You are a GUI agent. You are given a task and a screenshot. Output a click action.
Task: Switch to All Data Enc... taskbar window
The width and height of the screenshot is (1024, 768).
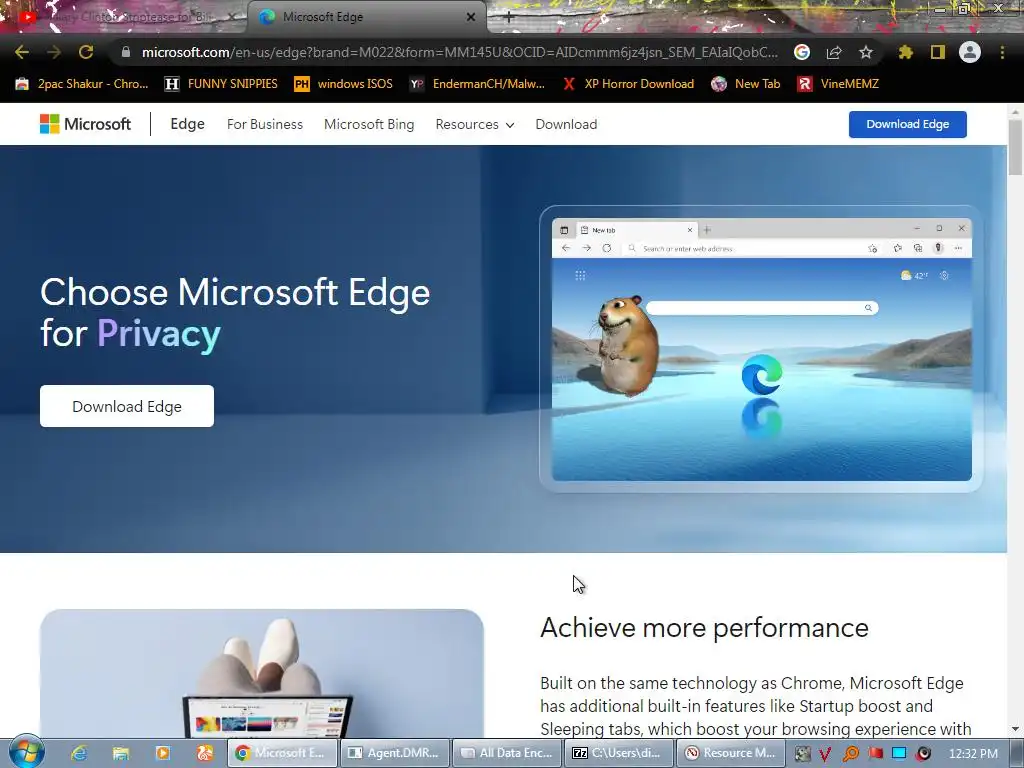(507, 753)
